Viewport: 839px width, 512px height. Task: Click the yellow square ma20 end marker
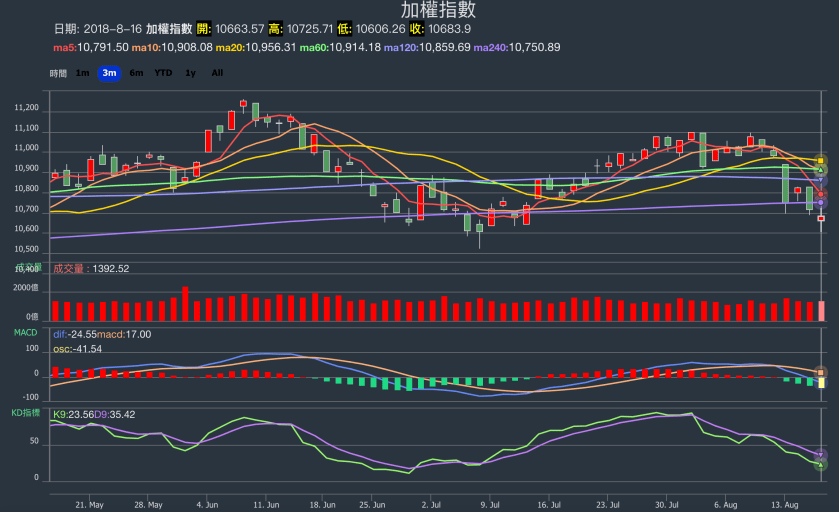821,160
